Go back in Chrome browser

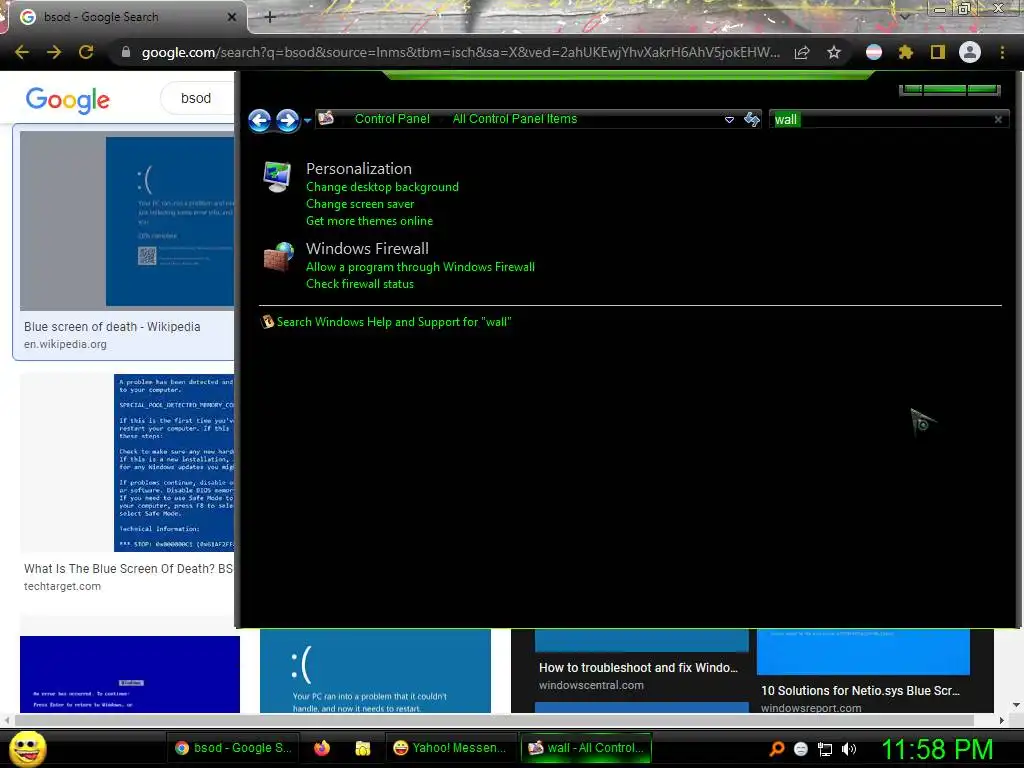click(22, 52)
